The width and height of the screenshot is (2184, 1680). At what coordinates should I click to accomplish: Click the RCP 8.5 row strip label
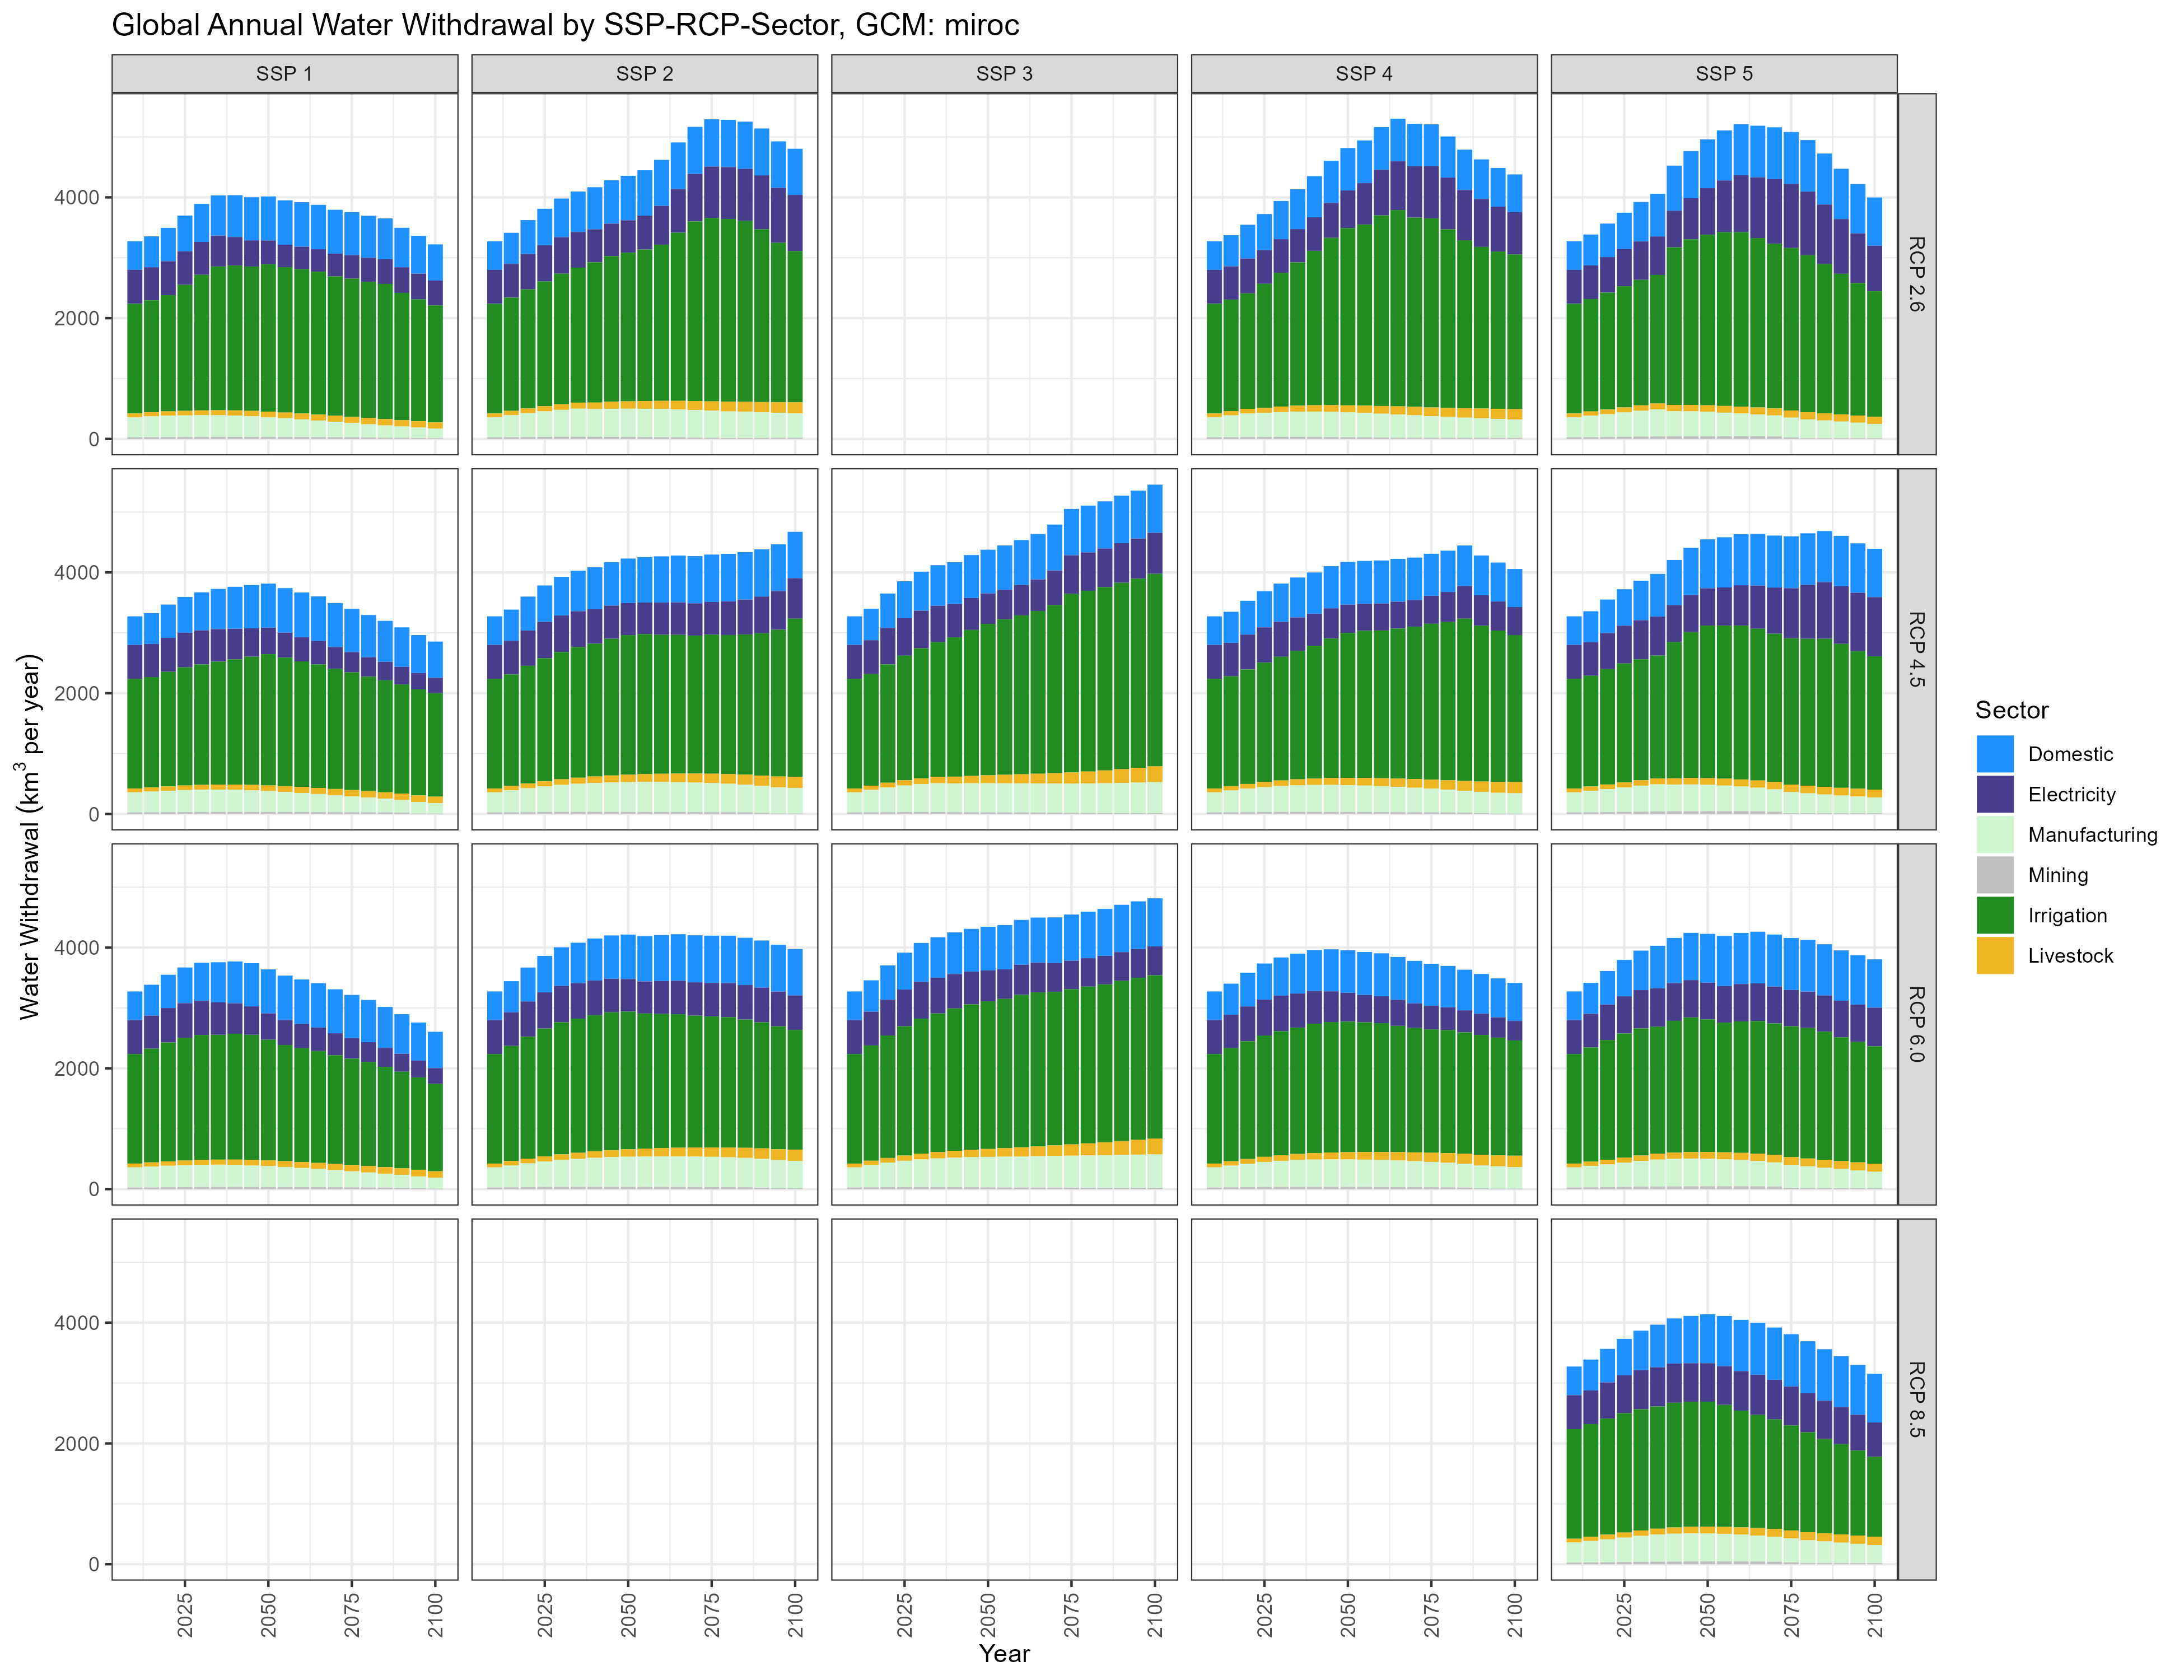(1917, 1399)
